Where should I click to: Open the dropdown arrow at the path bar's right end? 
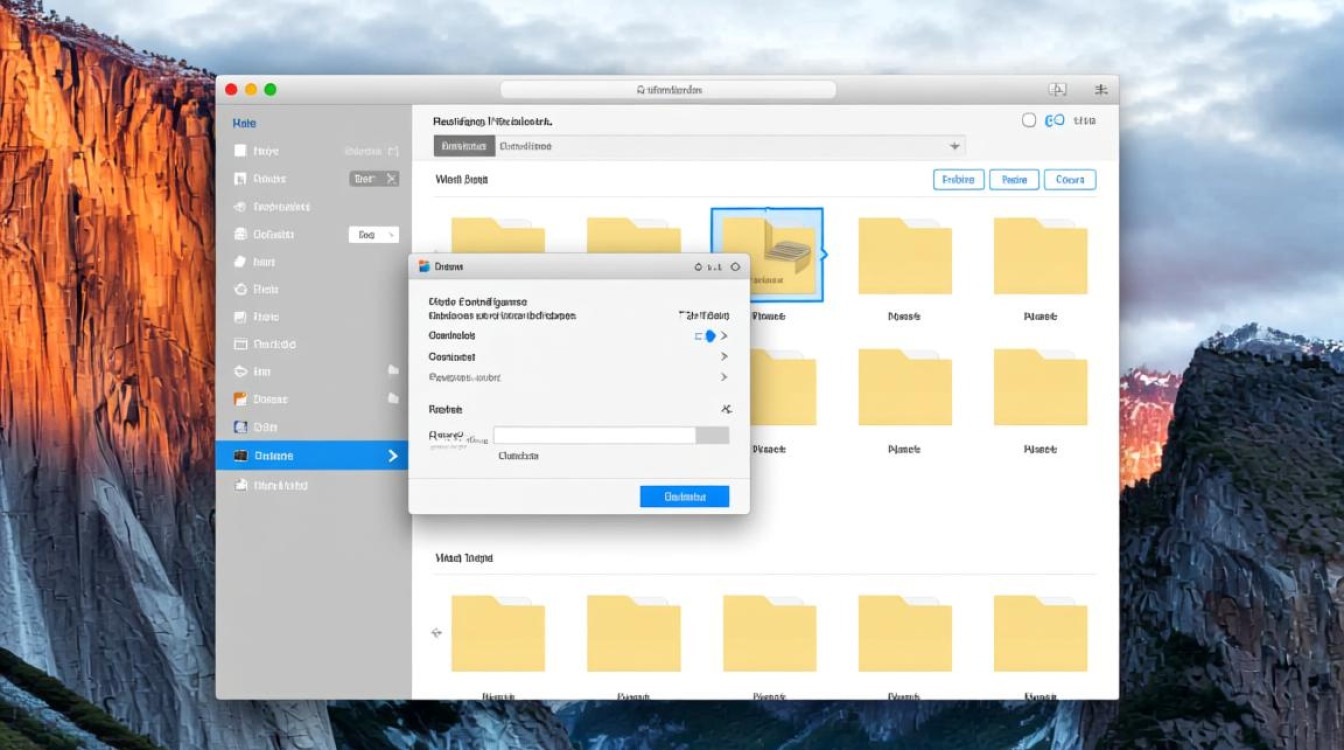pyautogui.click(x=954, y=146)
